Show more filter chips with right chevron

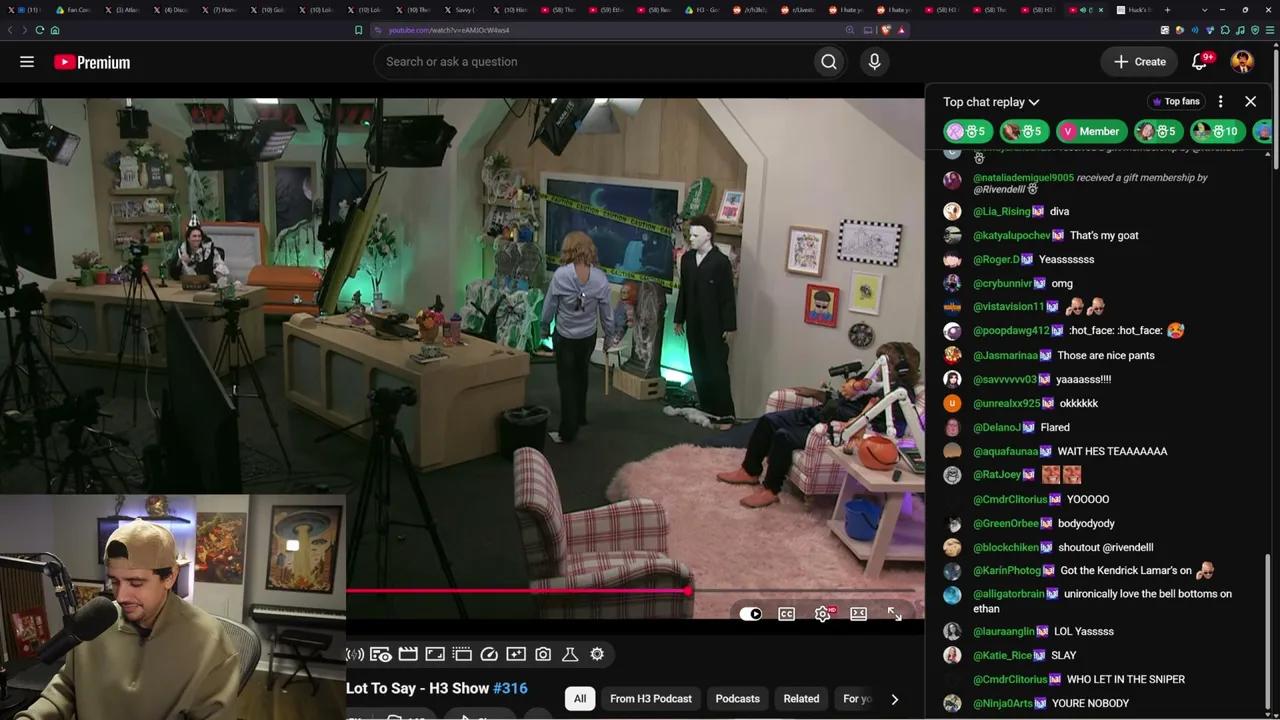895,699
